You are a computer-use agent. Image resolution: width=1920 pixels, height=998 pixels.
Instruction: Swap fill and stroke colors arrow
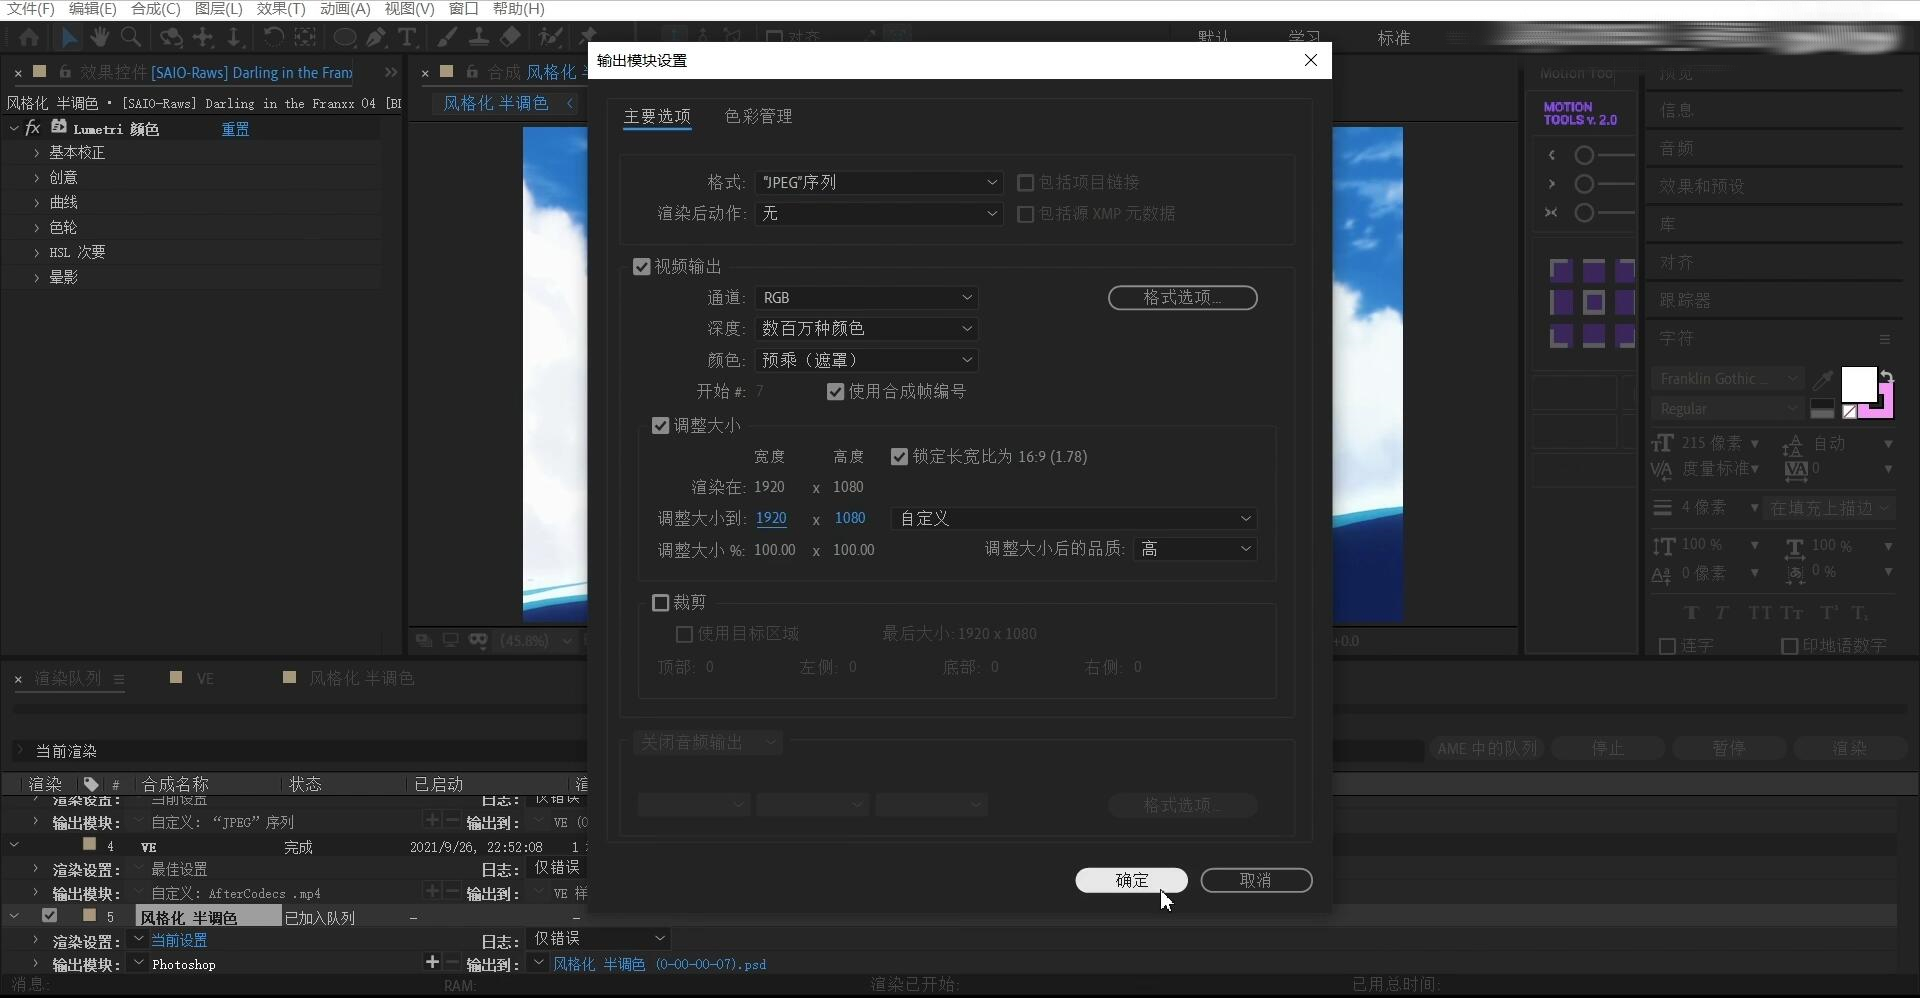coord(1886,377)
